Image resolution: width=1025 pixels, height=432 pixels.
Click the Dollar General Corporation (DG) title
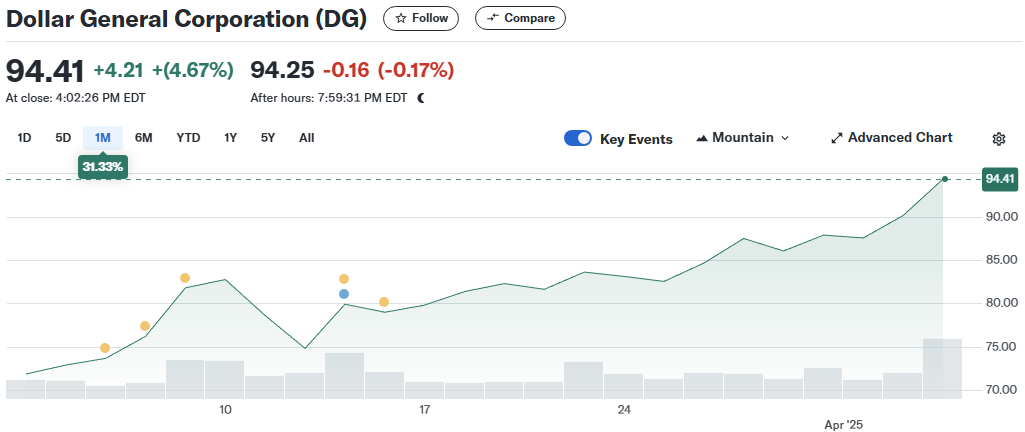[186, 19]
